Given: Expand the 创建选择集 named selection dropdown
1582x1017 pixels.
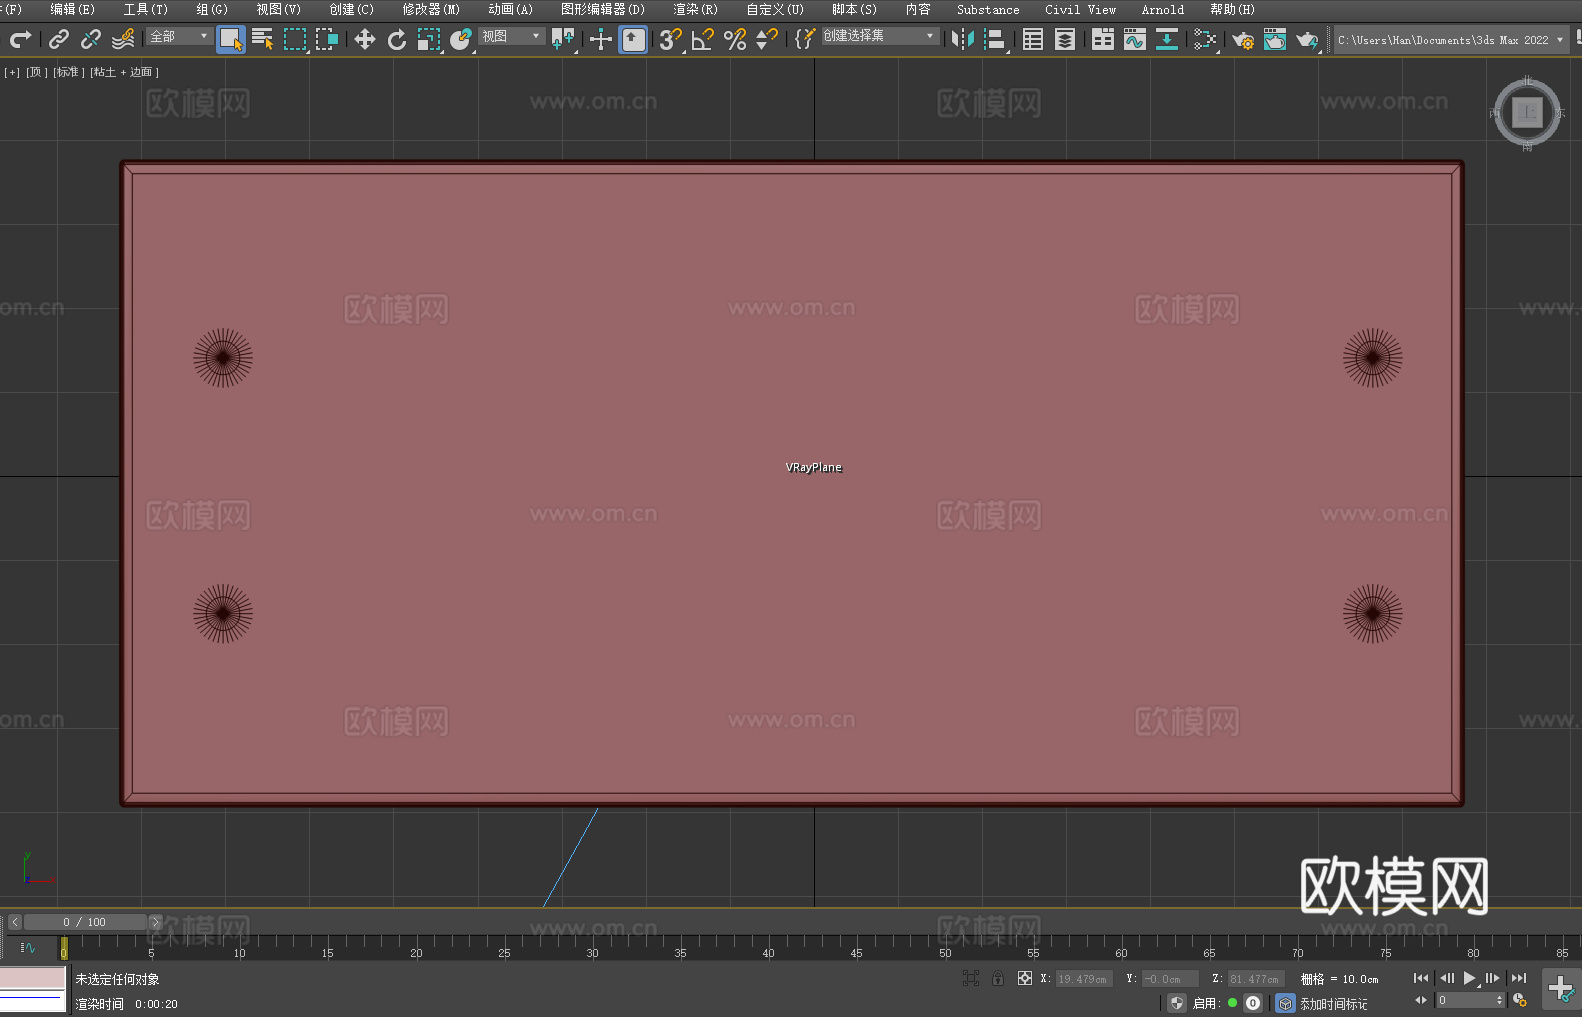Looking at the screenshot, I should point(880,36).
